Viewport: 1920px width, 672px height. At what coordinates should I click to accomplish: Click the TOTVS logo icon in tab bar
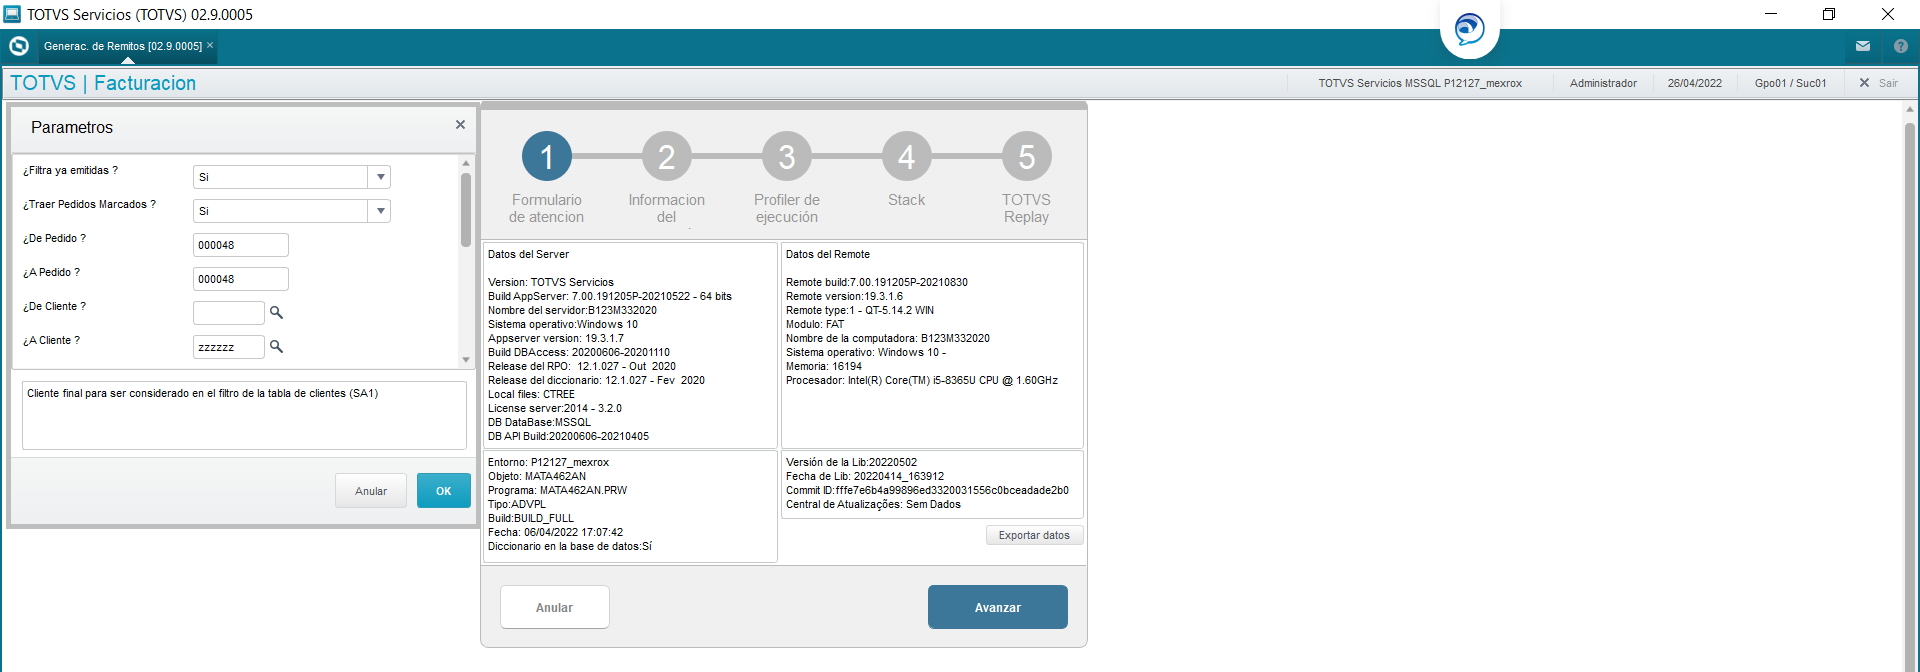pyautogui.click(x=19, y=46)
